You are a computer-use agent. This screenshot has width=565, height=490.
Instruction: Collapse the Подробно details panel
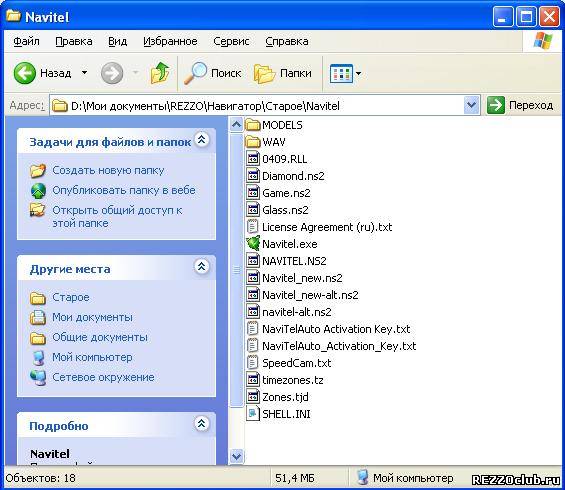[x=201, y=423]
